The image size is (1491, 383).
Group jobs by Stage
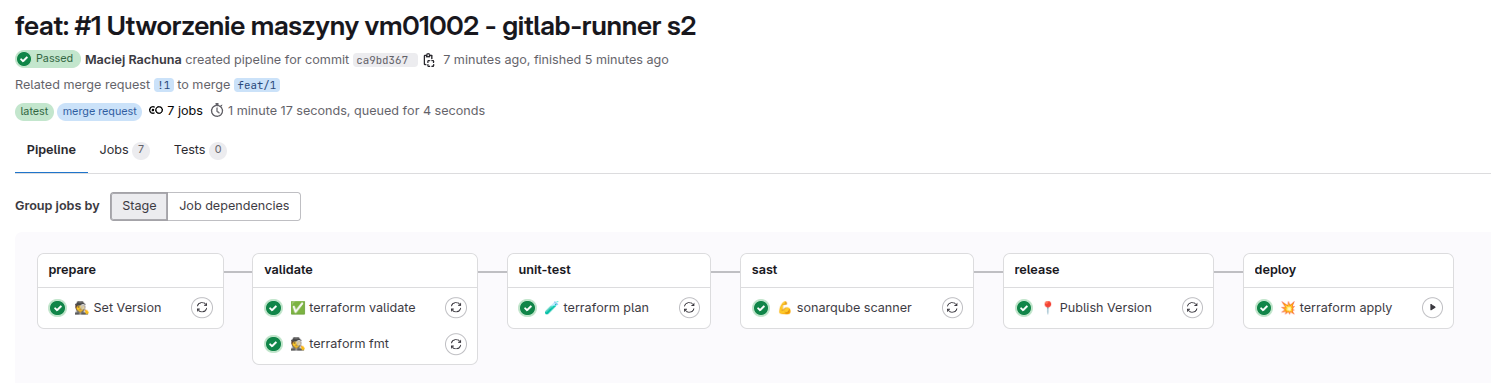pyautogui.click(x=139, y=206)
